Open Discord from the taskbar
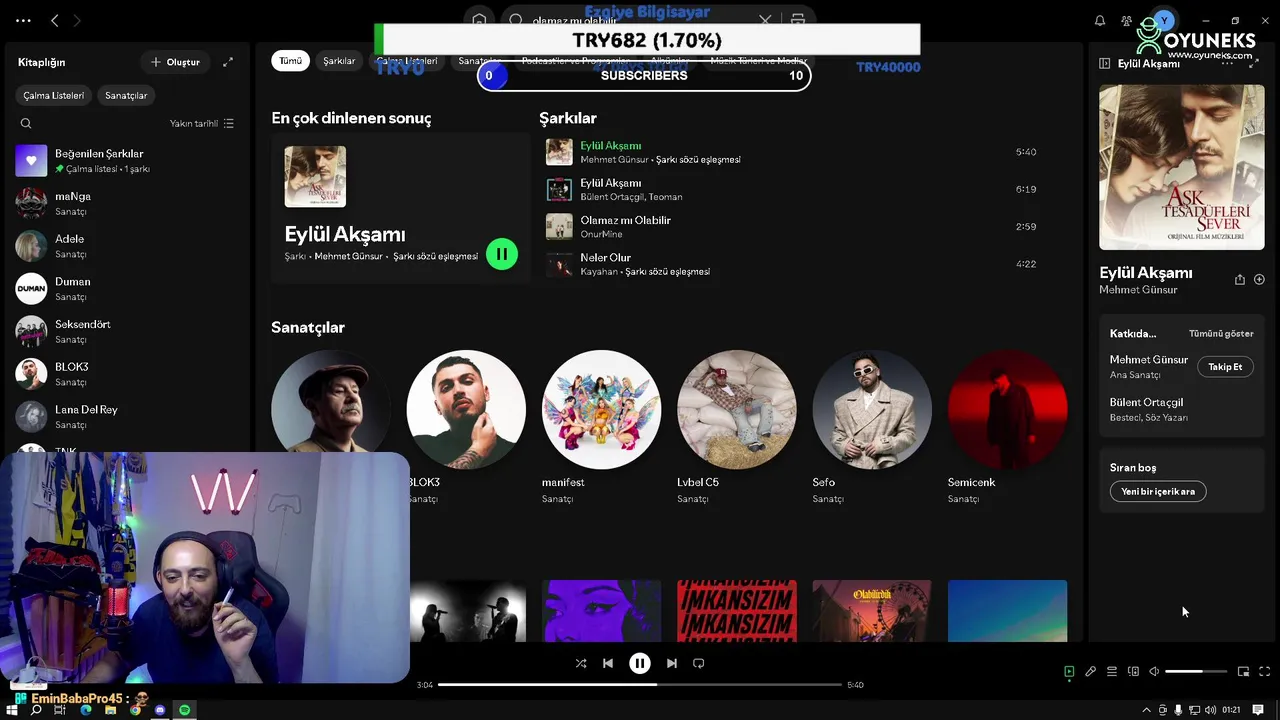 click(x=160, y=710)
